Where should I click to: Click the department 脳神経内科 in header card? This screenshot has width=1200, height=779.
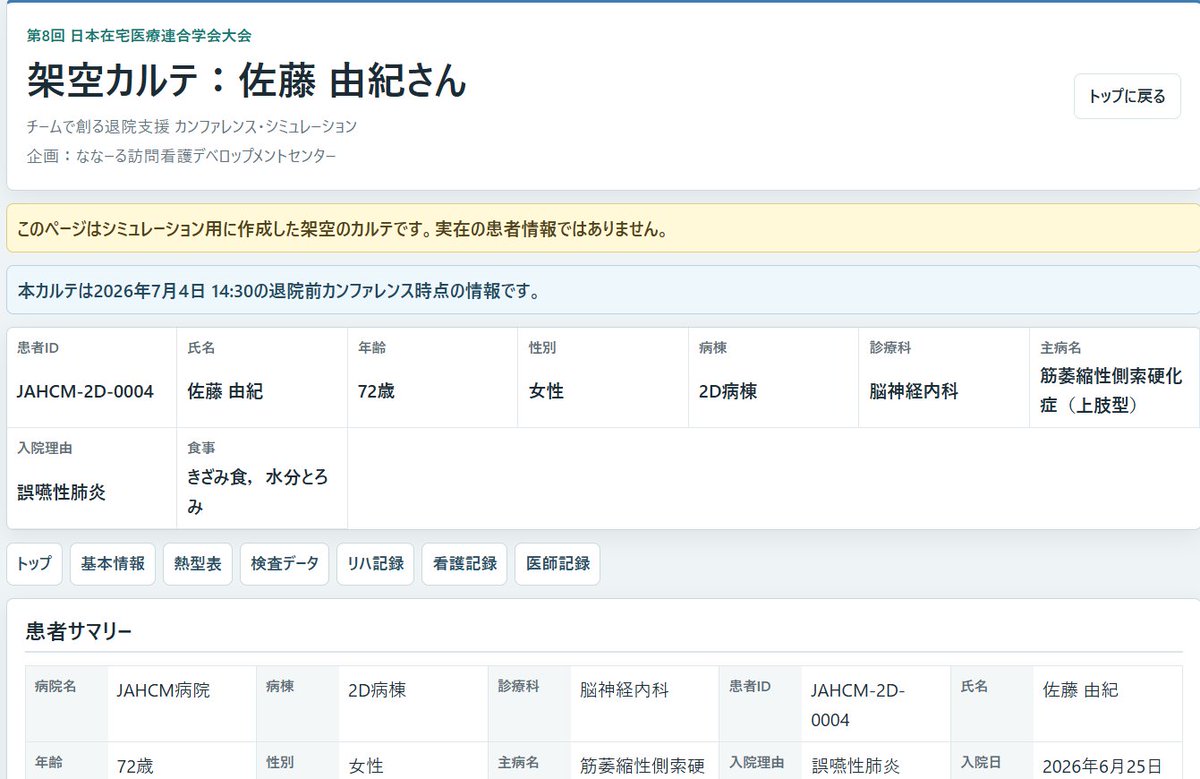click(914, 392)
